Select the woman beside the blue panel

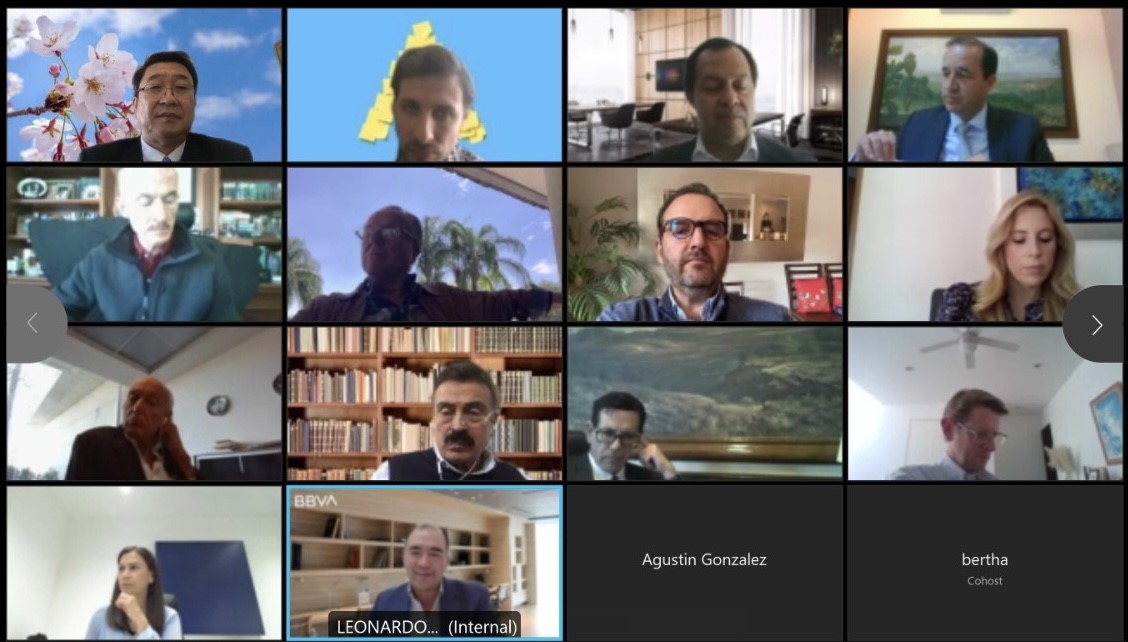[x=144, y=562]
